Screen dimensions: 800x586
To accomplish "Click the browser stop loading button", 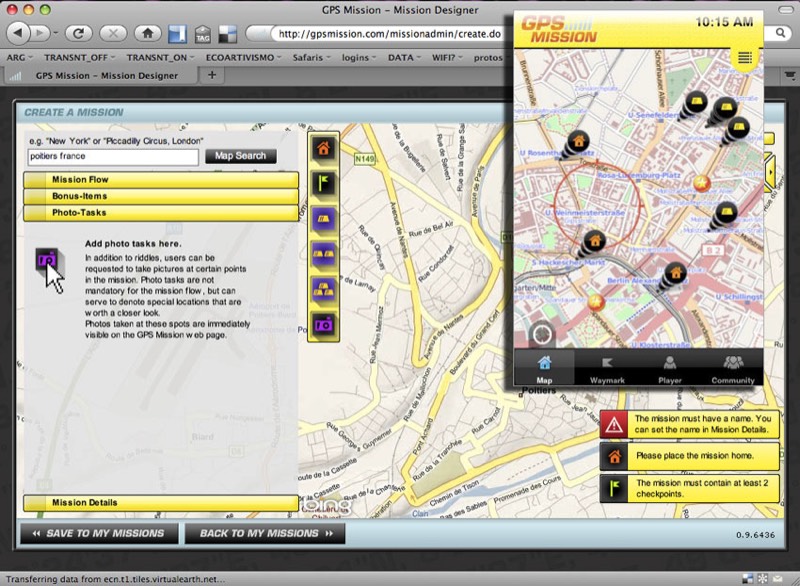I will 113,34.
